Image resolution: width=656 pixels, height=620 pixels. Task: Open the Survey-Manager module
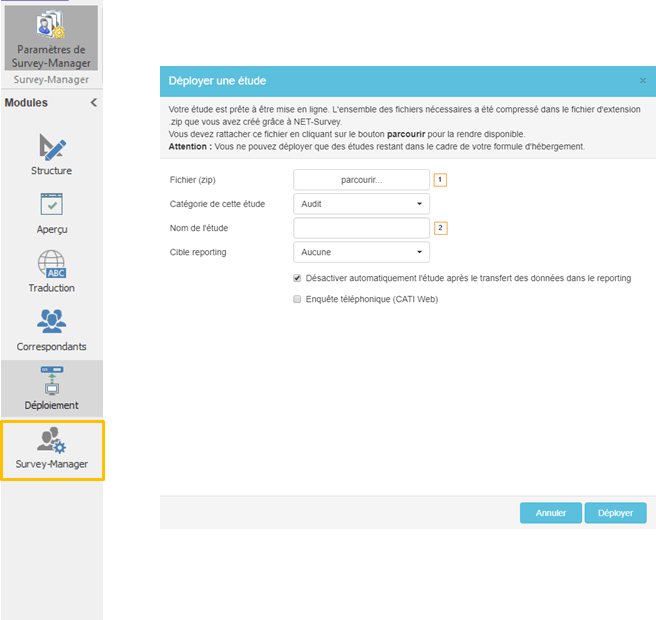tap(52, 450)
